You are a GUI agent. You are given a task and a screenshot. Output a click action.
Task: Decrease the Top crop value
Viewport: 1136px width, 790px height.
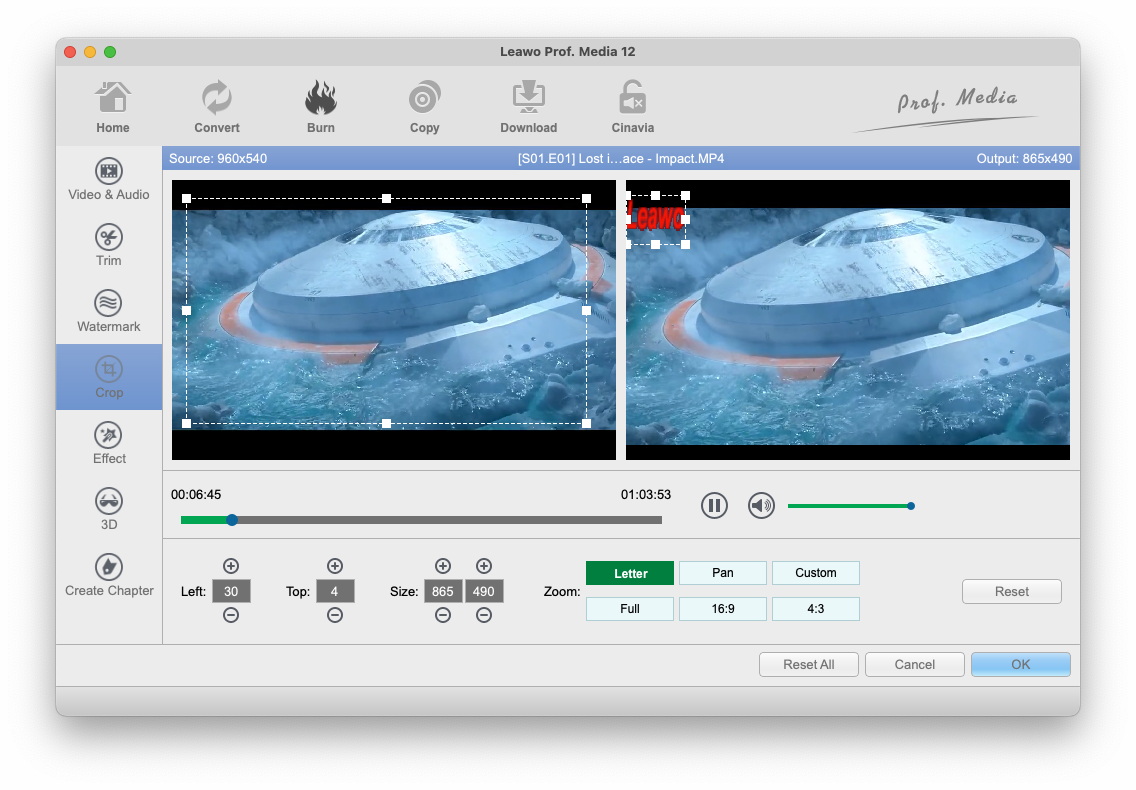tap(335, 616)
